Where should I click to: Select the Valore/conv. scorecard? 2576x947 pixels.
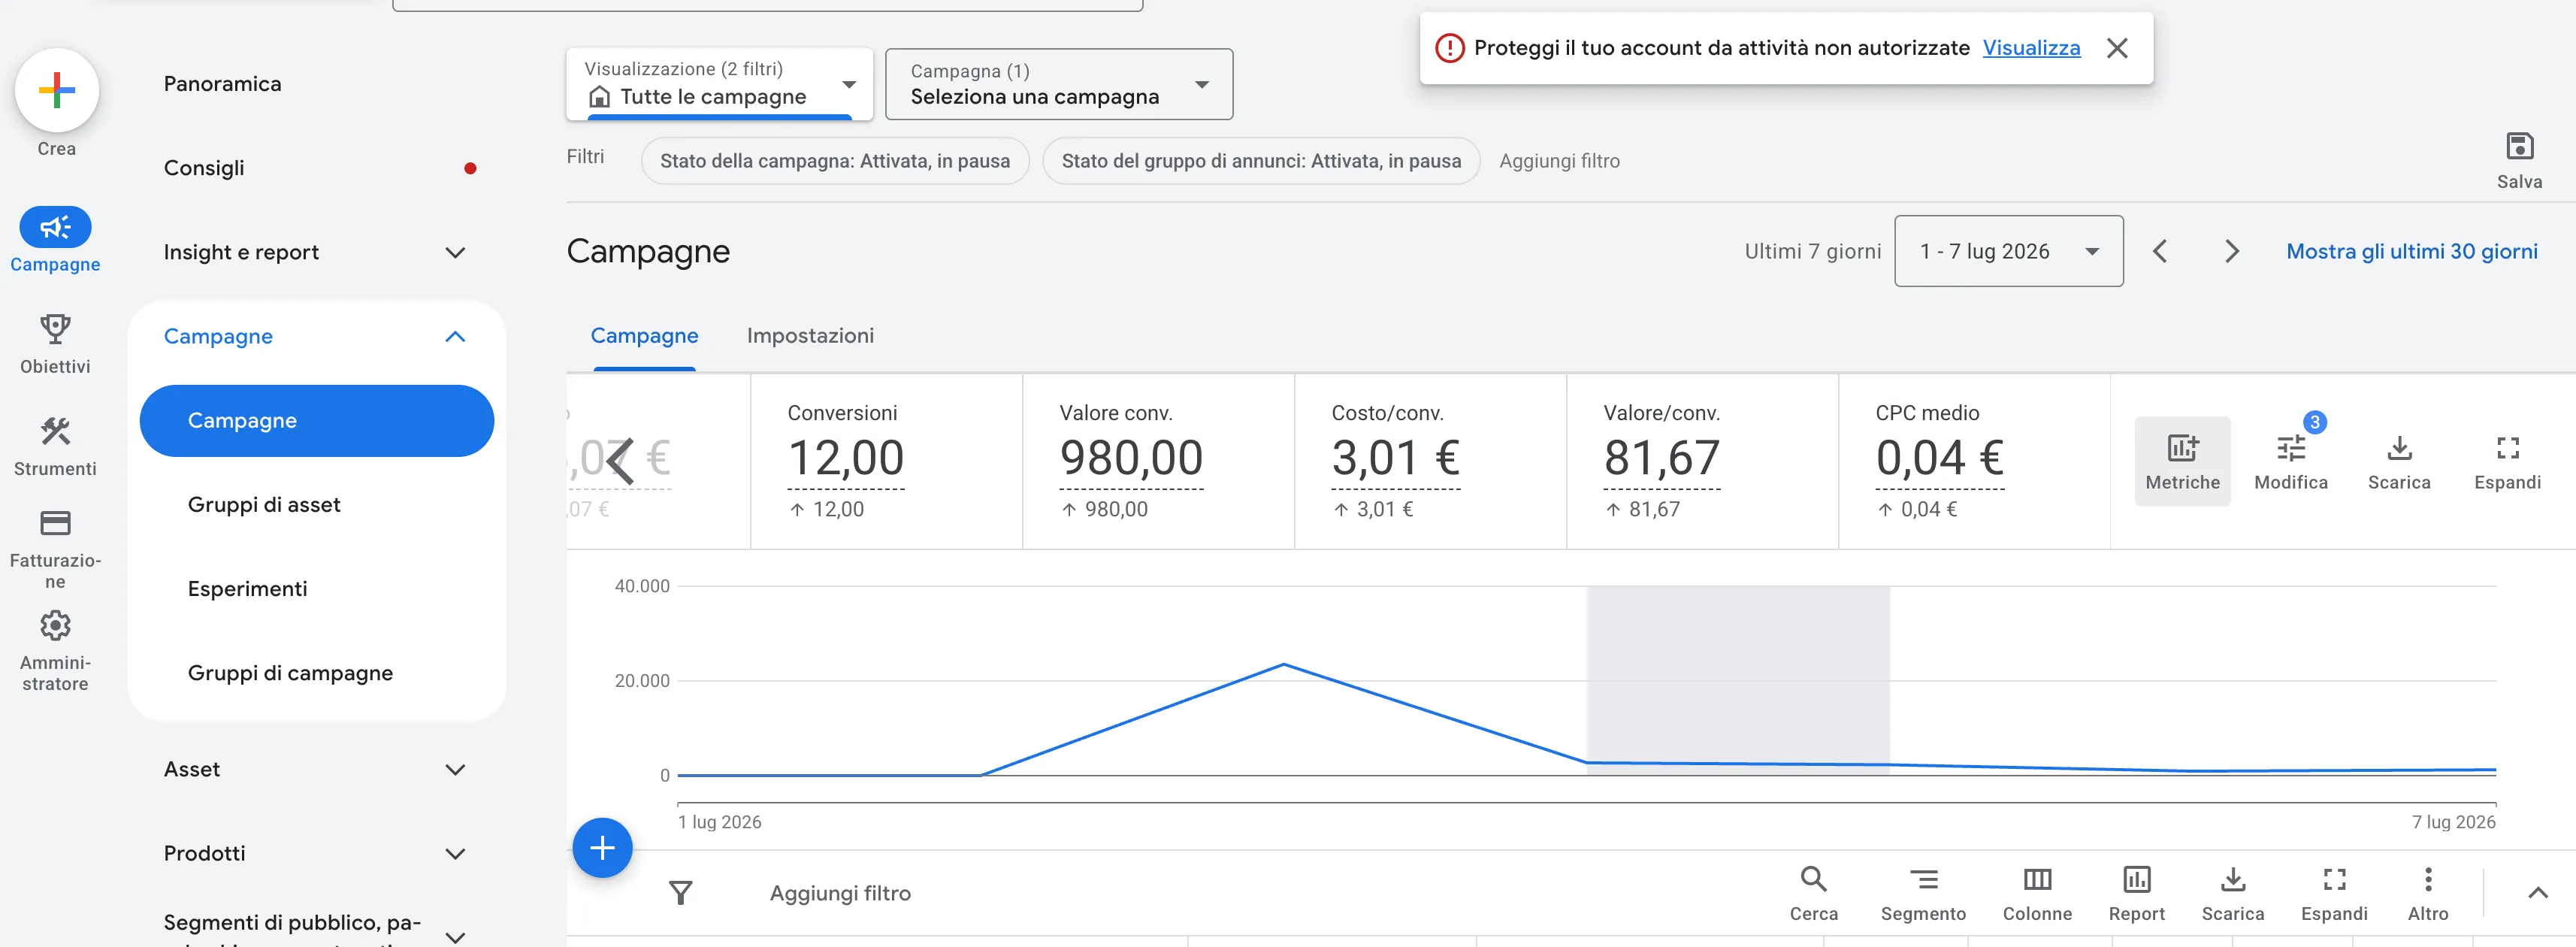click(1702, 461)
